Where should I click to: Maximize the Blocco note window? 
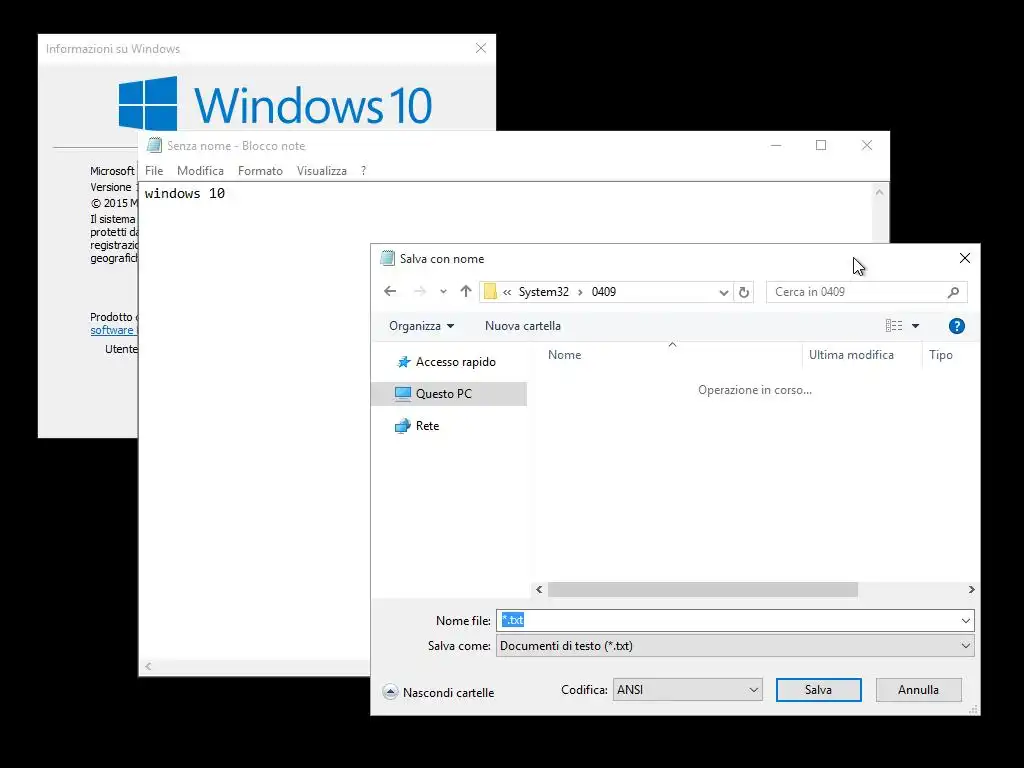click(x=821, y=145)
